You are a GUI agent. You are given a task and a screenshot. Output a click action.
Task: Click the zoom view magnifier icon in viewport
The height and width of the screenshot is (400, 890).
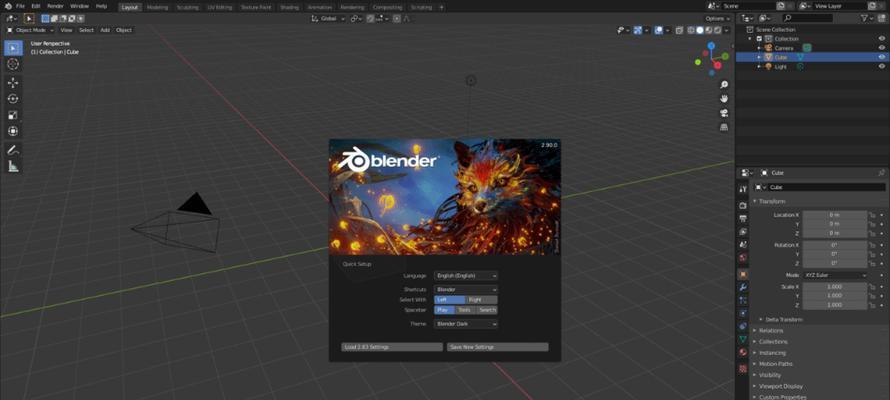[x=724, y=85]
